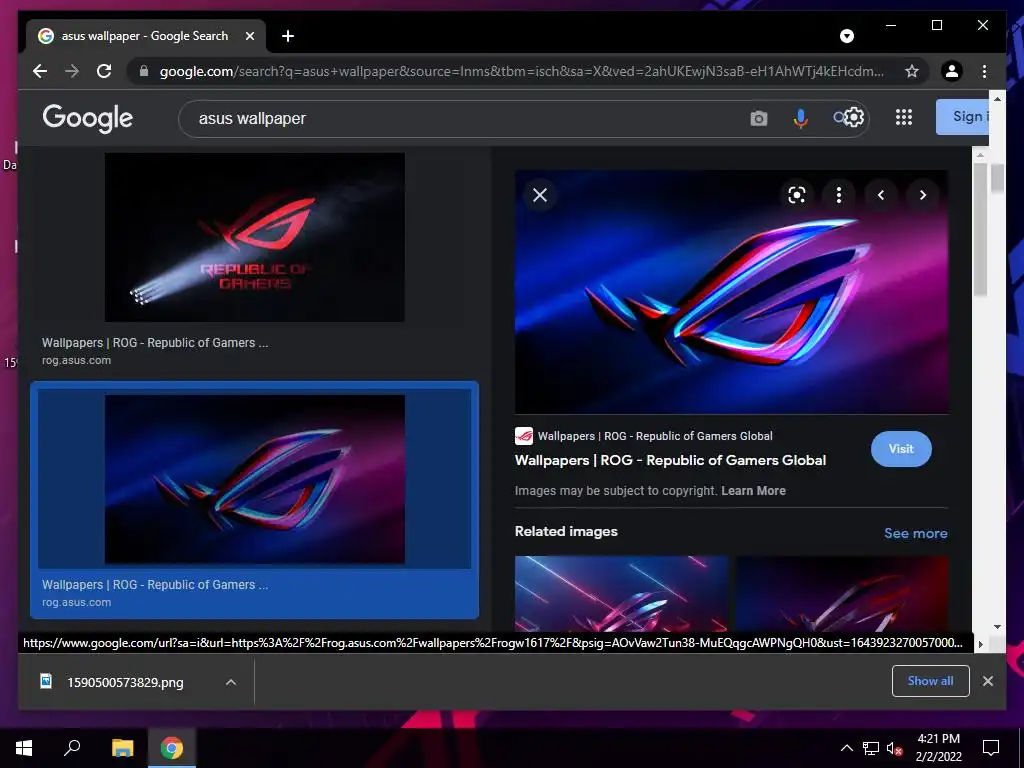Reload the Google search page
1024x768 pixels.
pos(104,71)
